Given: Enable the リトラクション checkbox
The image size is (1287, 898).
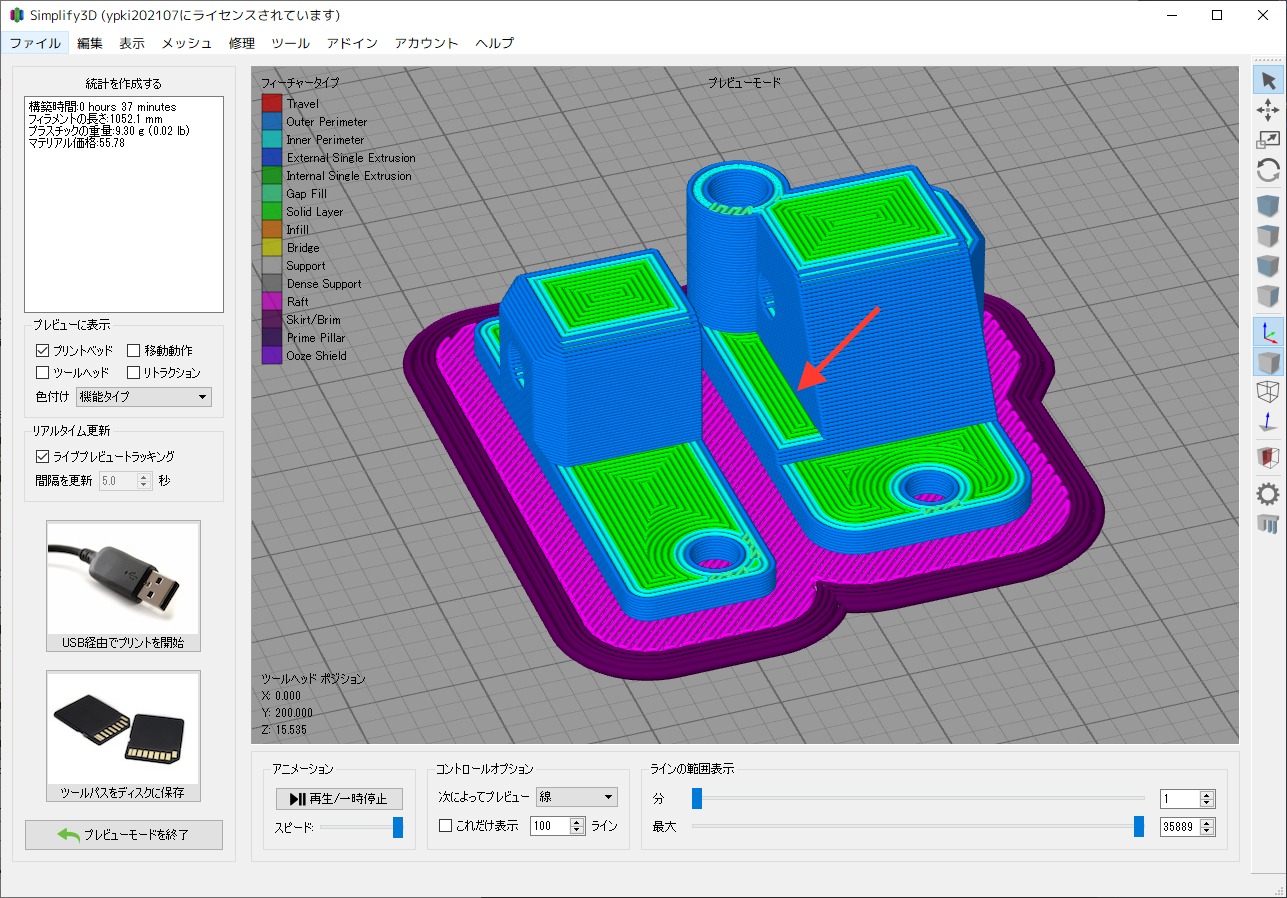Looking at the screenshot, I should 134,373.
